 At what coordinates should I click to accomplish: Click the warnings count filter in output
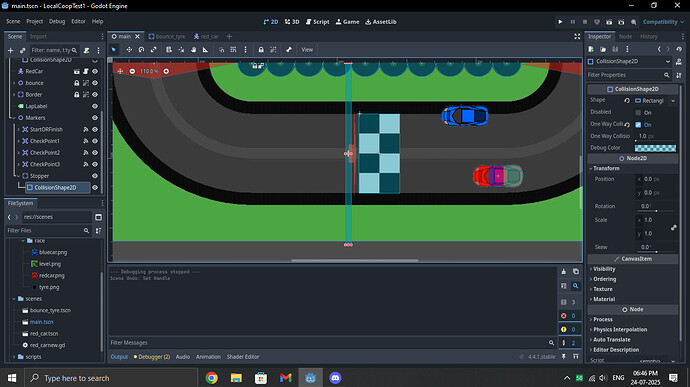[x=568, y=329]
